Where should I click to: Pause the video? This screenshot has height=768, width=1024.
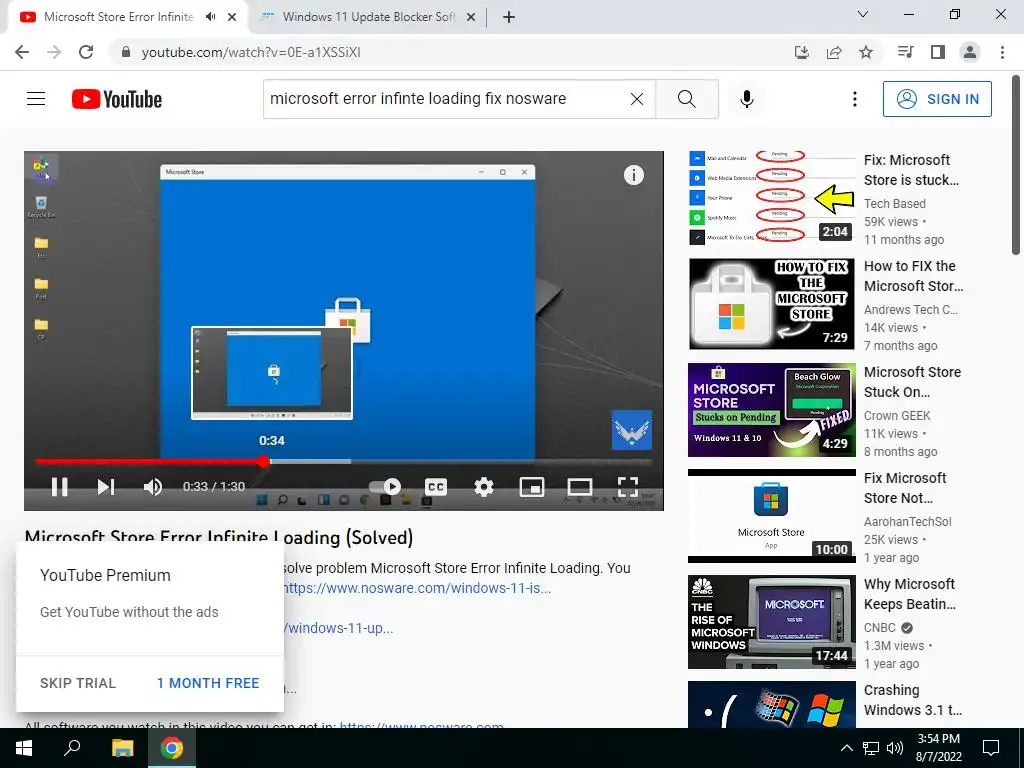59,487
